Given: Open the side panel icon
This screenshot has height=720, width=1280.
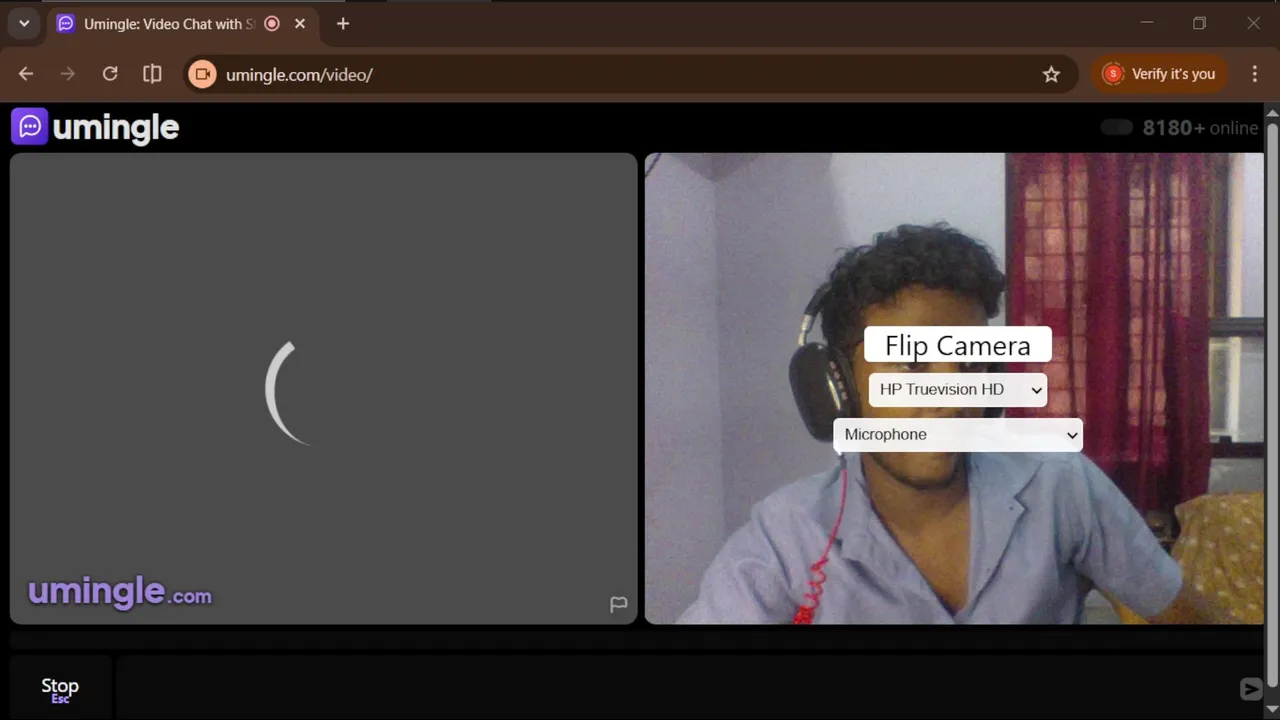Looking at the screenshot, I should click(x=152, y=74).
